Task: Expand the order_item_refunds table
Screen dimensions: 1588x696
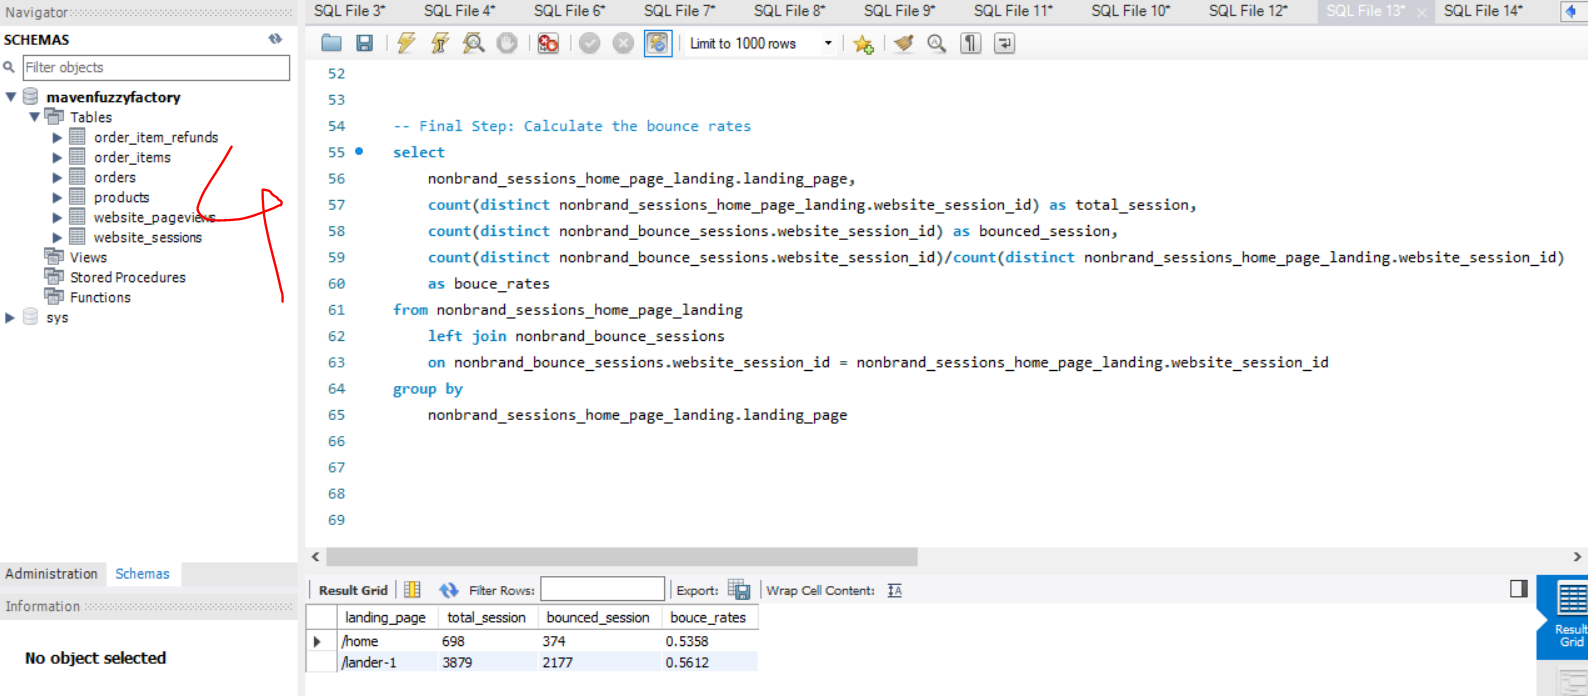Action: click(57, 137)
